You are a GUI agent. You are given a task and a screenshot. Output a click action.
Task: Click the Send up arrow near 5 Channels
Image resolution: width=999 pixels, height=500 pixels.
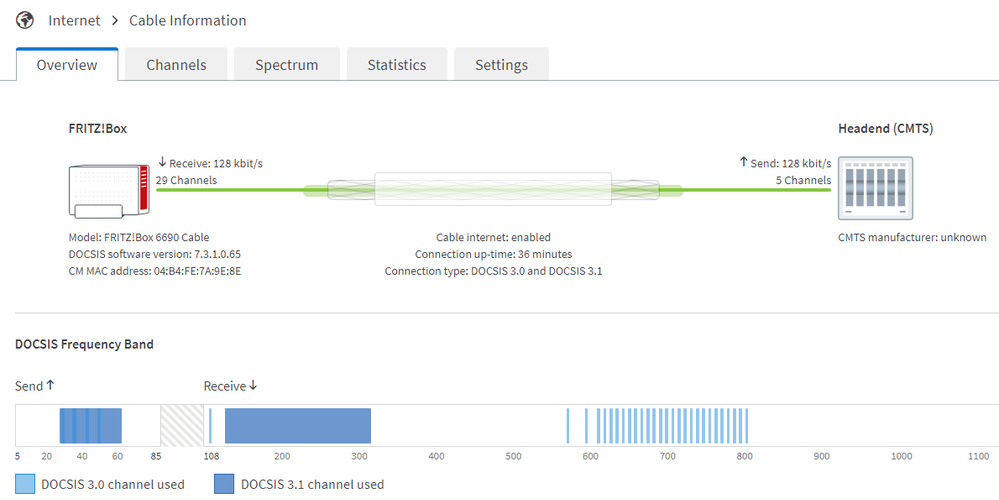(743, 162)
